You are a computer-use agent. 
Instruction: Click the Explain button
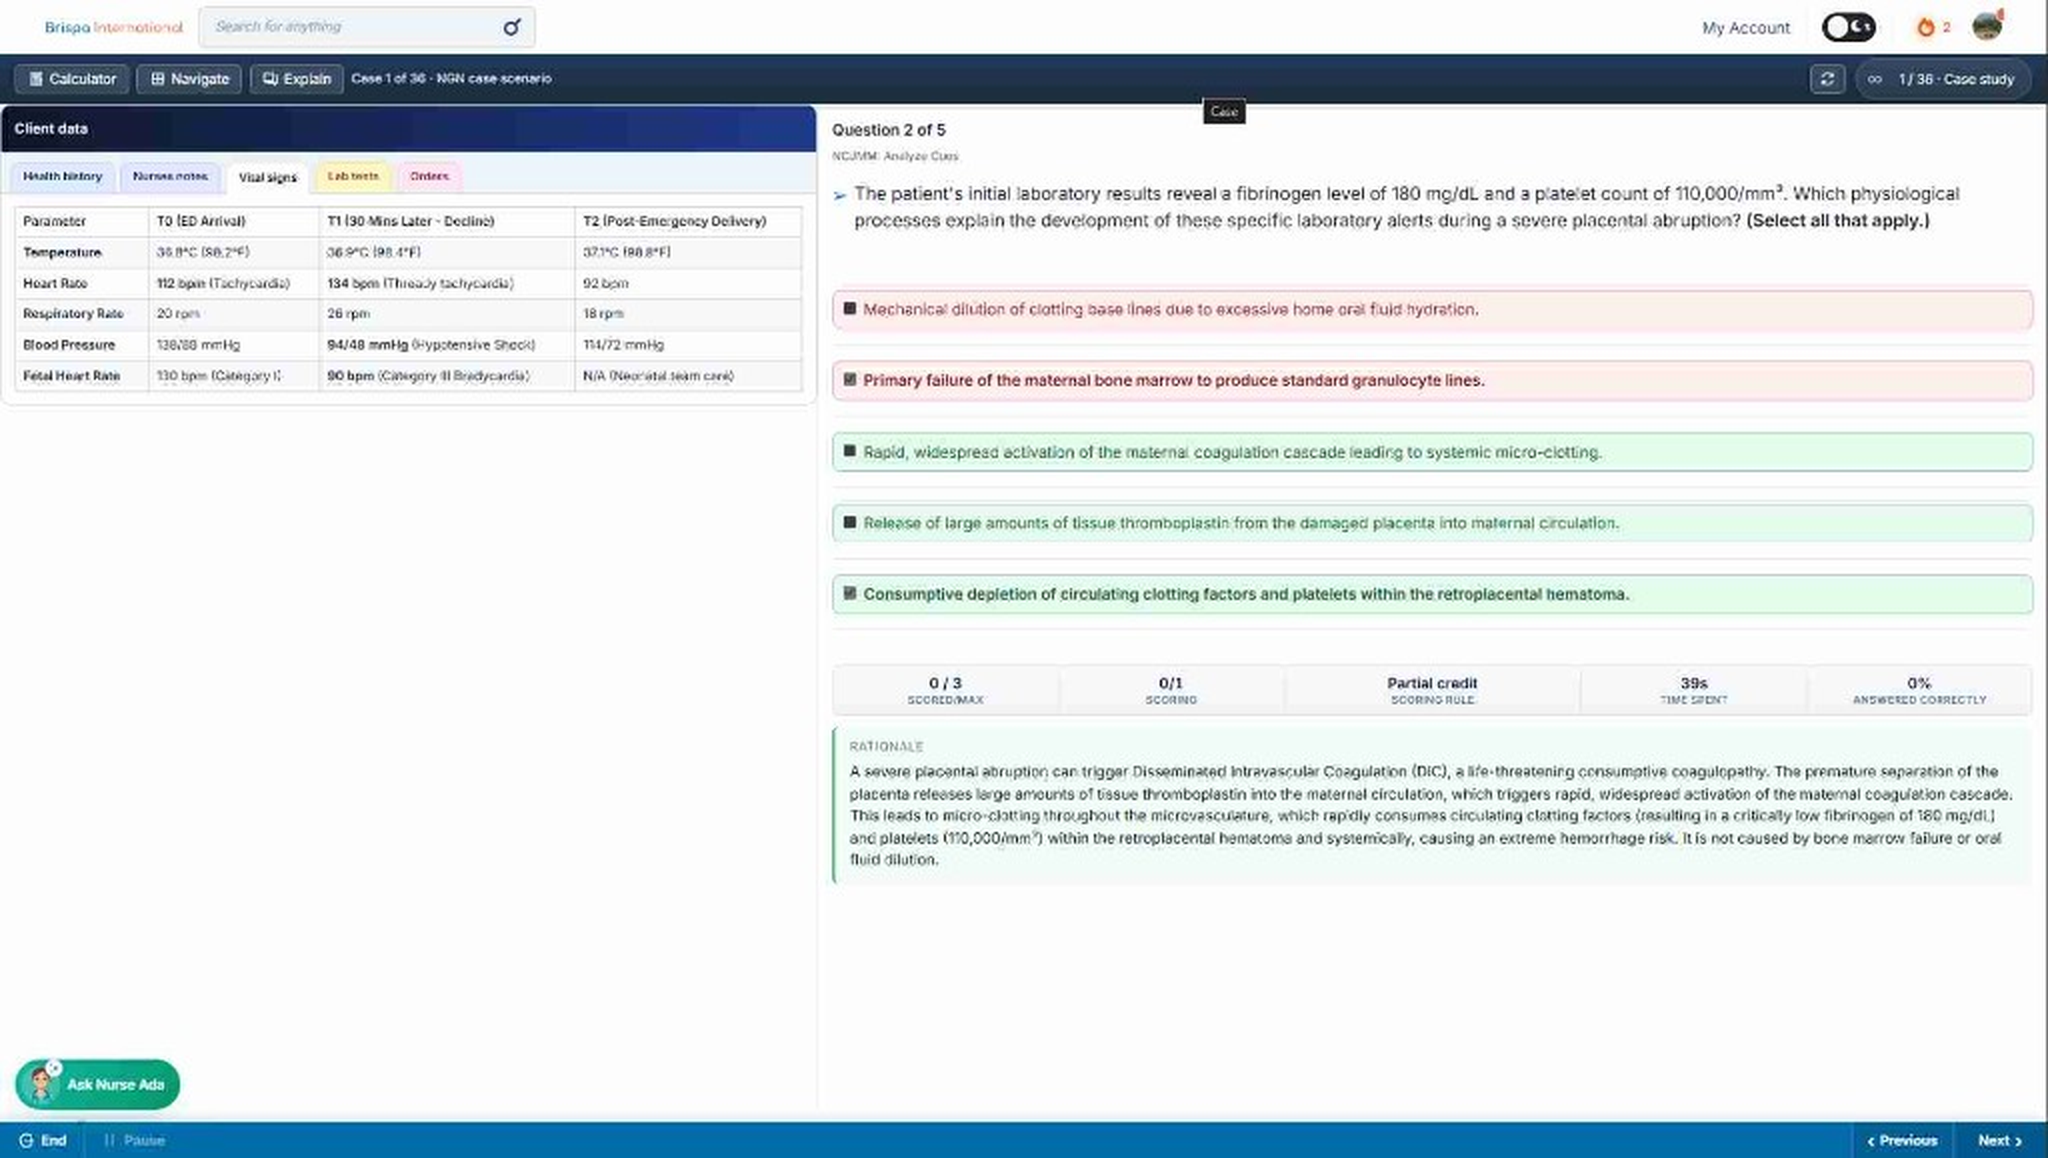296,79
